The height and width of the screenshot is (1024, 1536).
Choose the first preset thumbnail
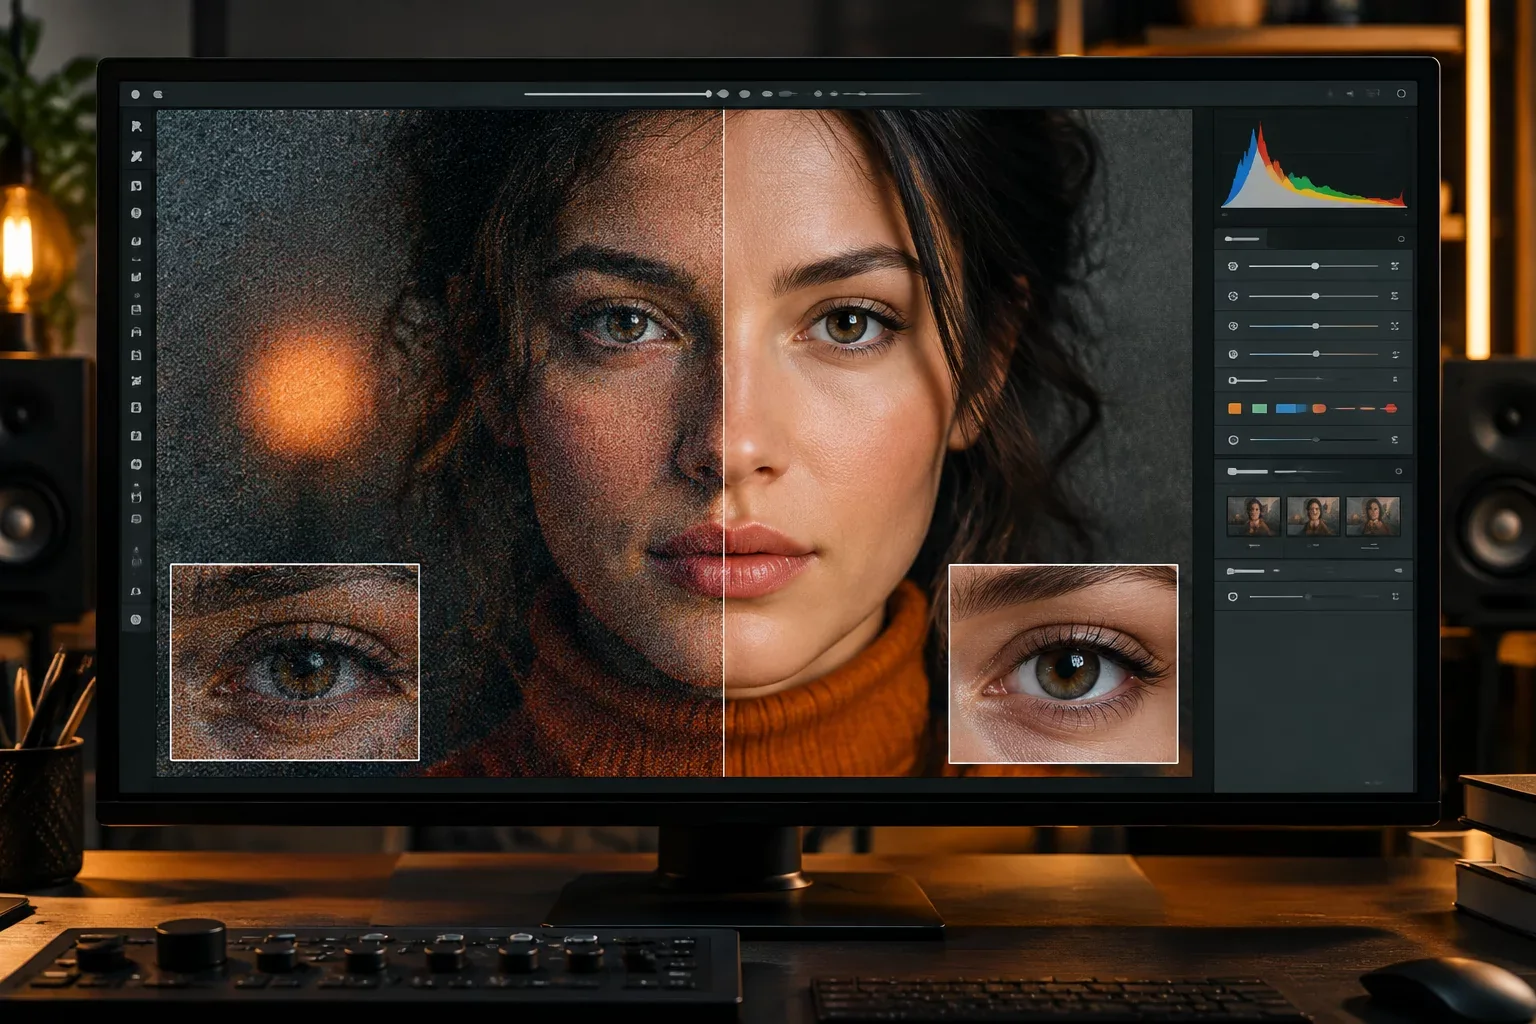[x=1253, y=516]
